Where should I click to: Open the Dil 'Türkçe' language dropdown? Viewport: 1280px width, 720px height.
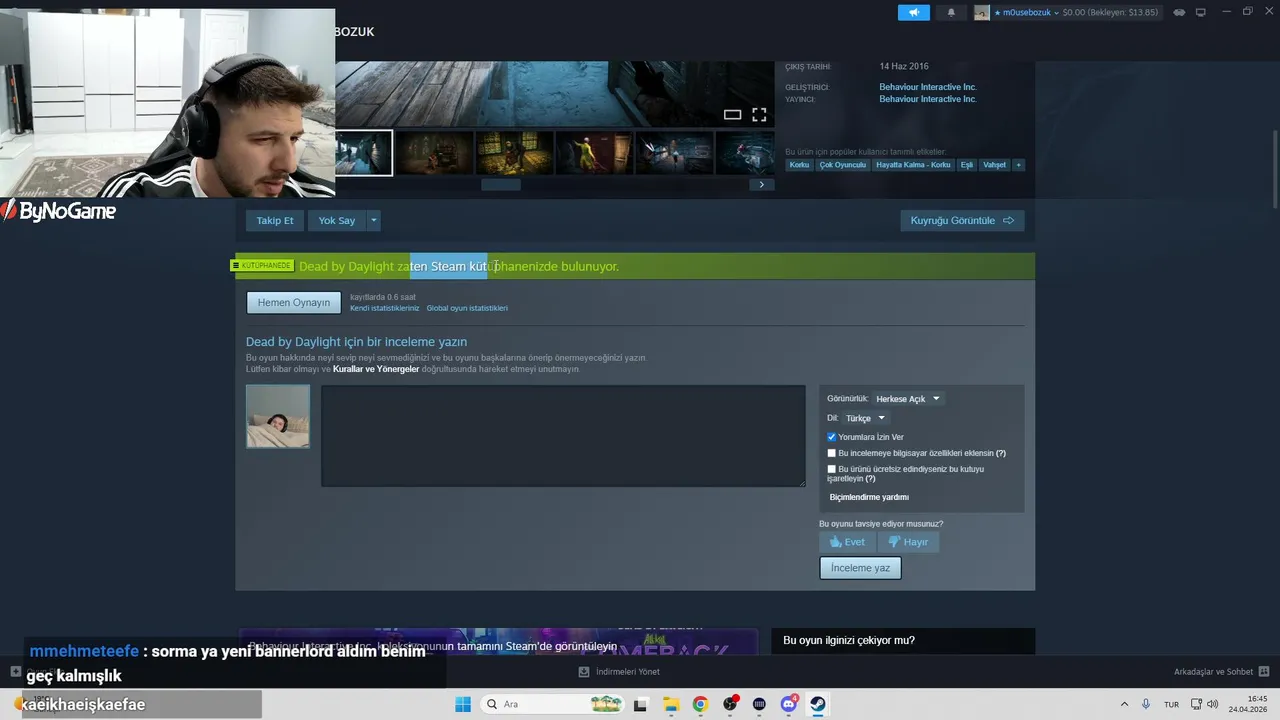(x=865, y=418)
